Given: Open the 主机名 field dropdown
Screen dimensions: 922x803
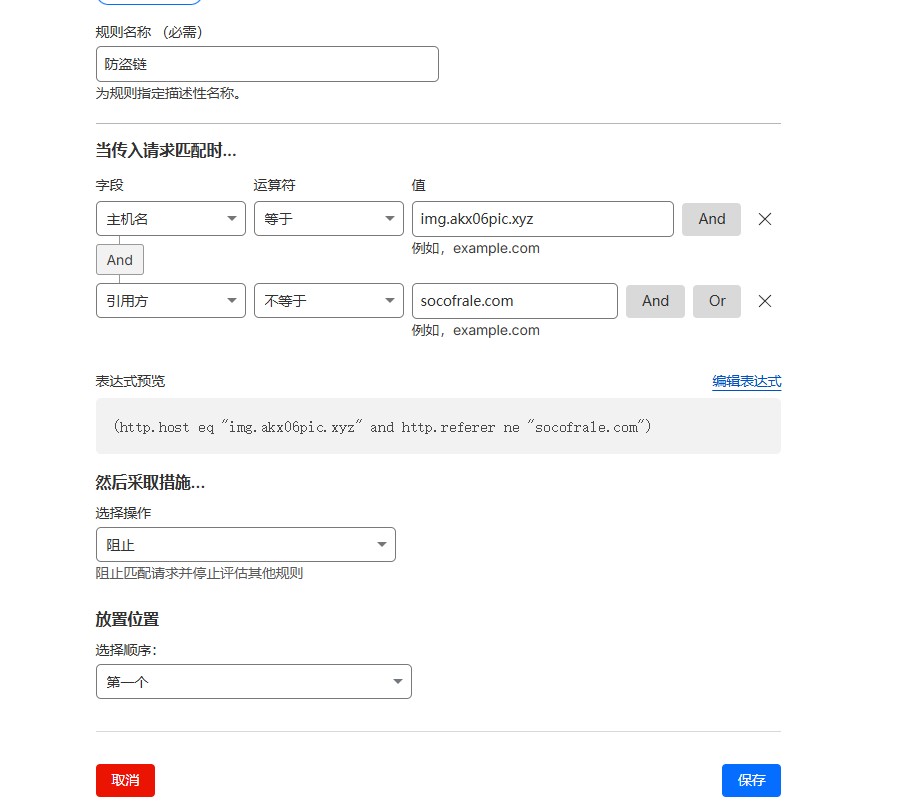Looking at the screenshot, I should click(x=171, y=219).
